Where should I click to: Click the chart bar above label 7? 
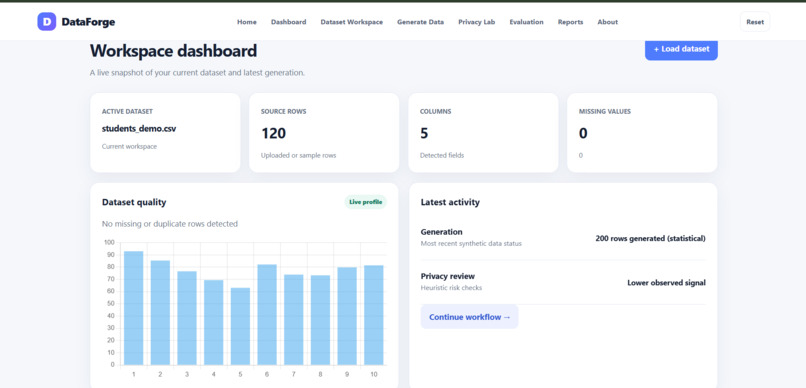pos(294,320)
